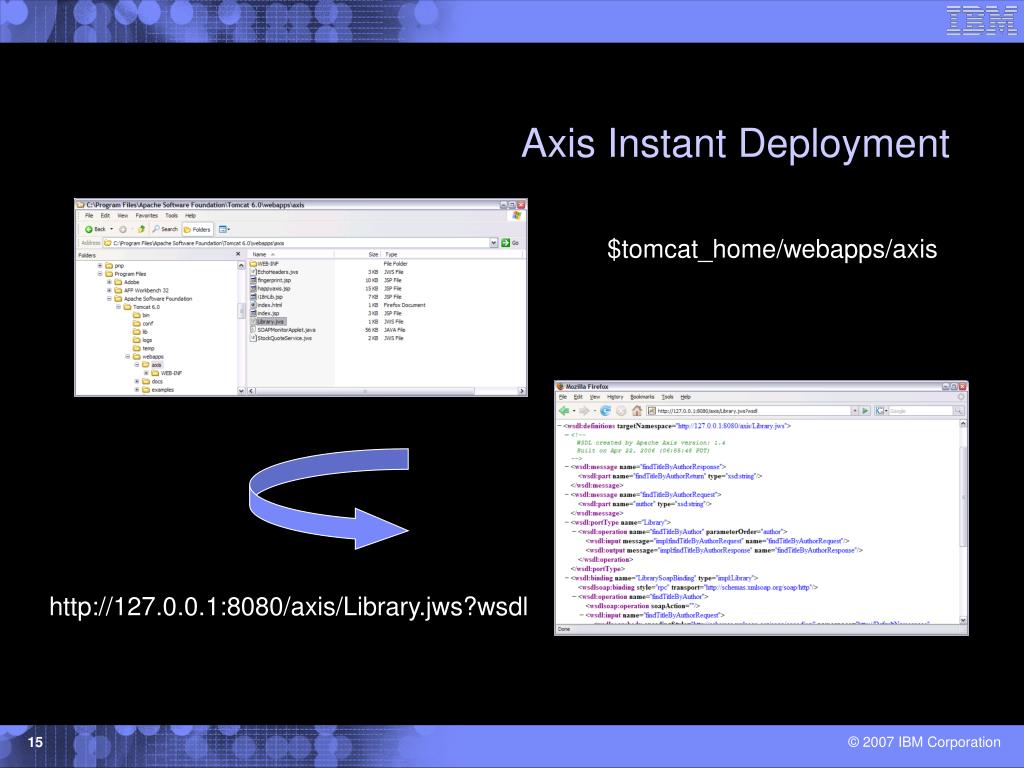The height and width of the screenshot is (768, 1024).
Task: Select SOAPMonitorApplet.java file
Action: 282,330
